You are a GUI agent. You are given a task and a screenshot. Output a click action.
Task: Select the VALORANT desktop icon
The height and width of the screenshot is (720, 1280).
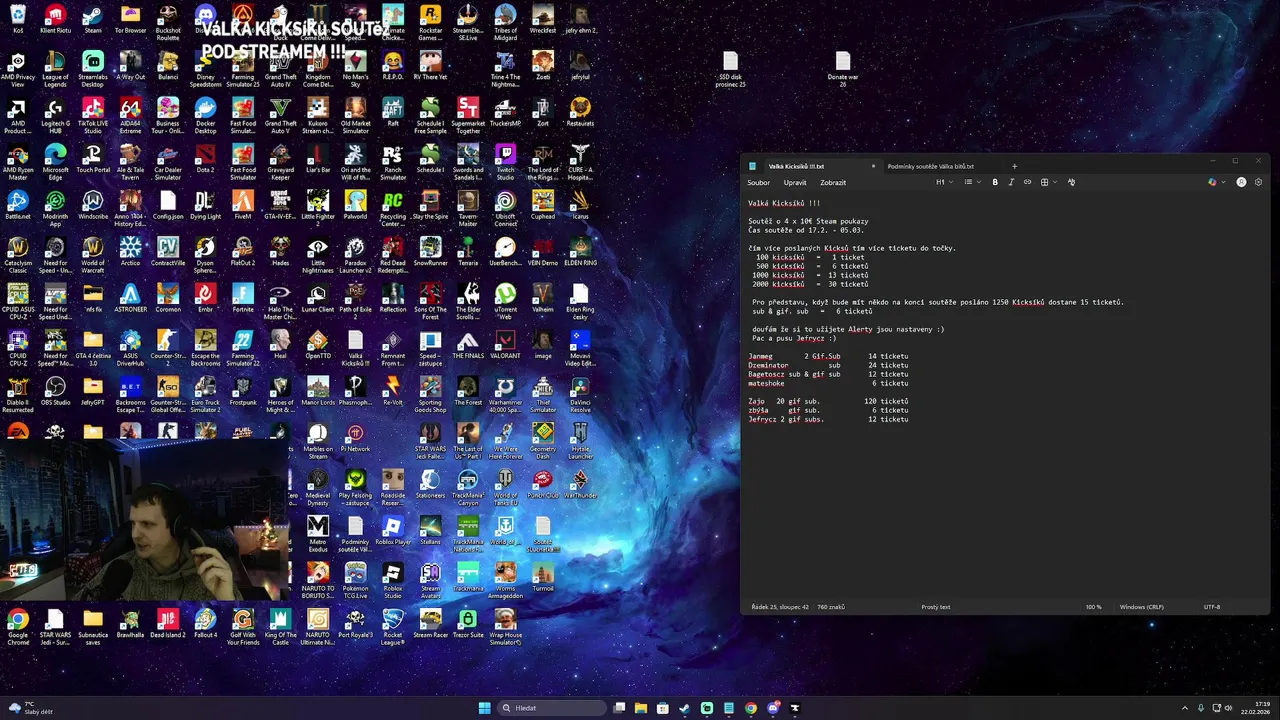pyautogui.click(x=505, y=345)
